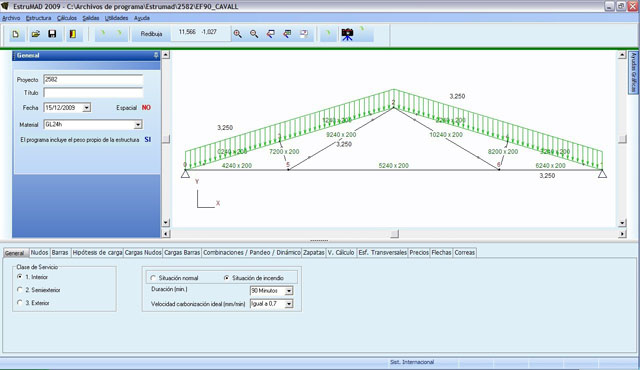Image resolution: width=640 pixels, height=370 pixels.
Task: Open the Velocidad carbonización dropdown
Action: [x=289, y=304]
